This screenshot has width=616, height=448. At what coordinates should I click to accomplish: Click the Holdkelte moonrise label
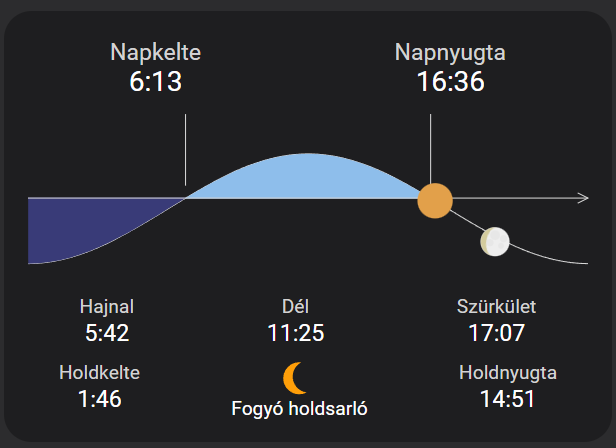(99, 373)
